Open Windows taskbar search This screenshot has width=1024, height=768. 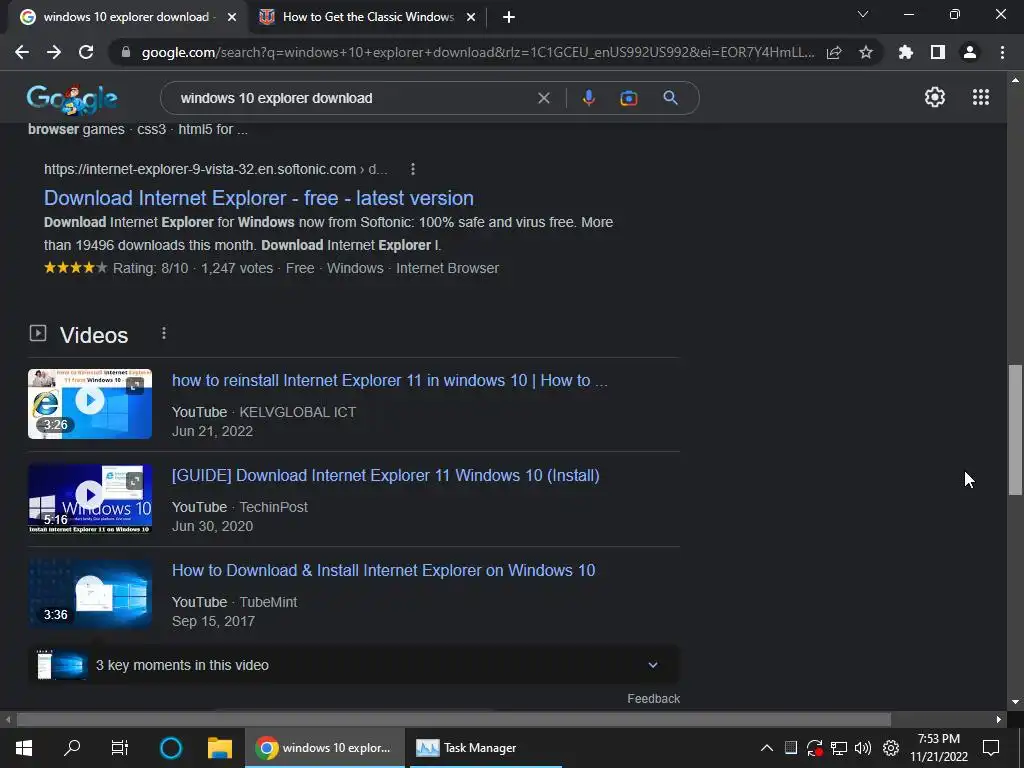pos(72,748)
